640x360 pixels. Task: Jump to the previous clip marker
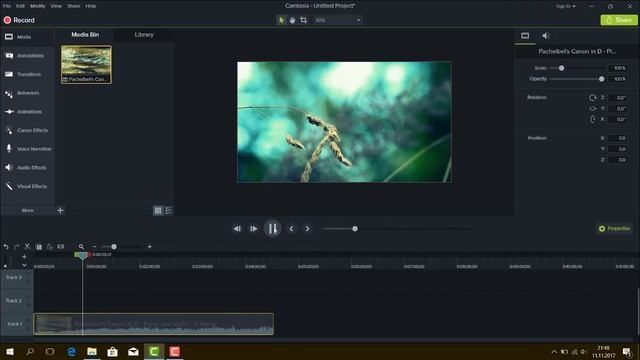(x=291, y=229)
